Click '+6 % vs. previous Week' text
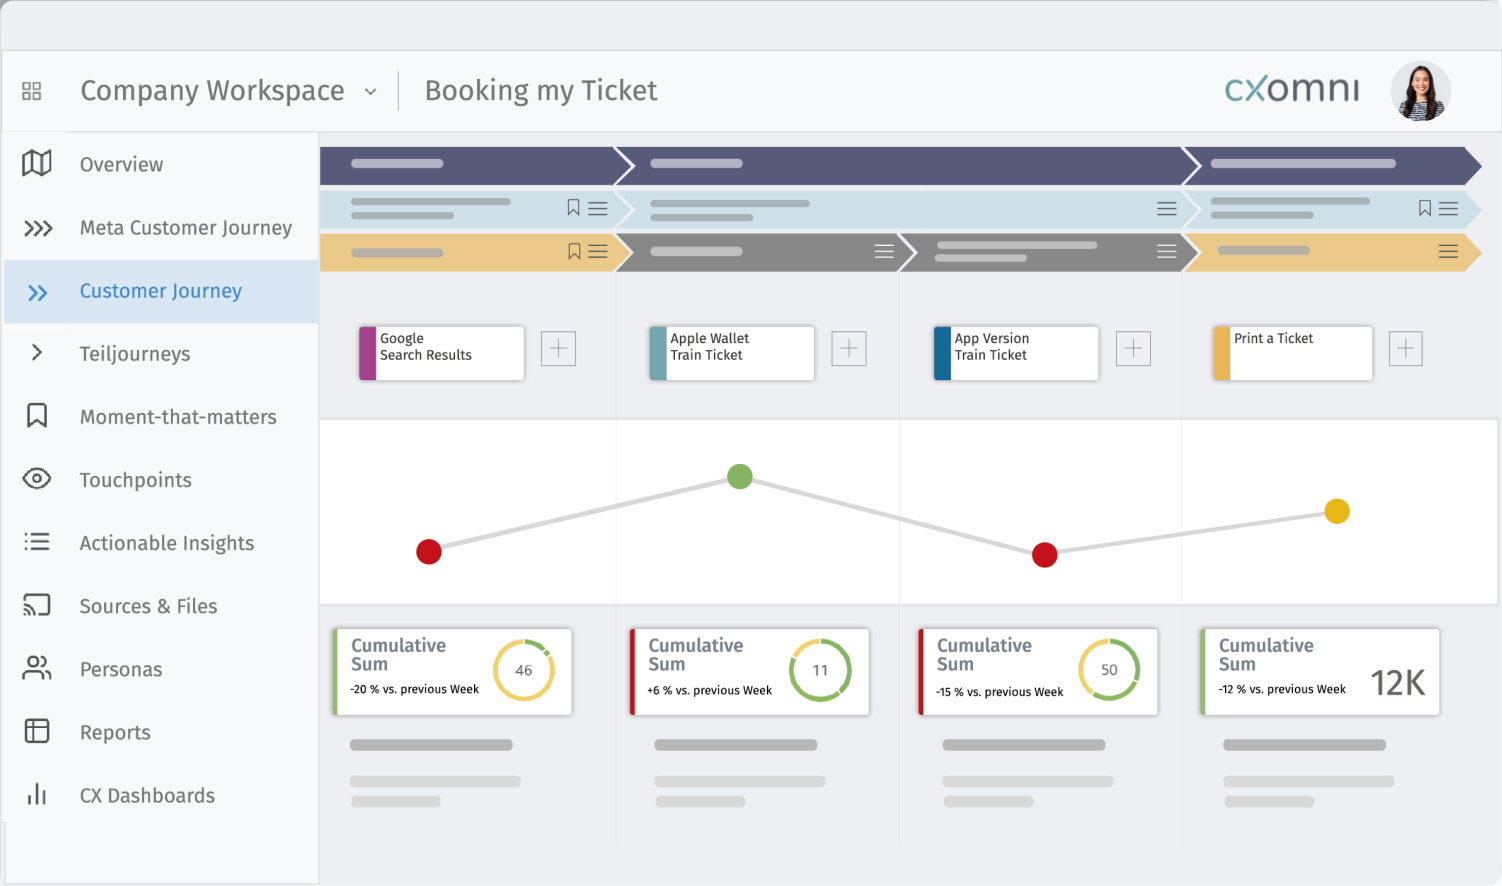 [x=710, y=690]
